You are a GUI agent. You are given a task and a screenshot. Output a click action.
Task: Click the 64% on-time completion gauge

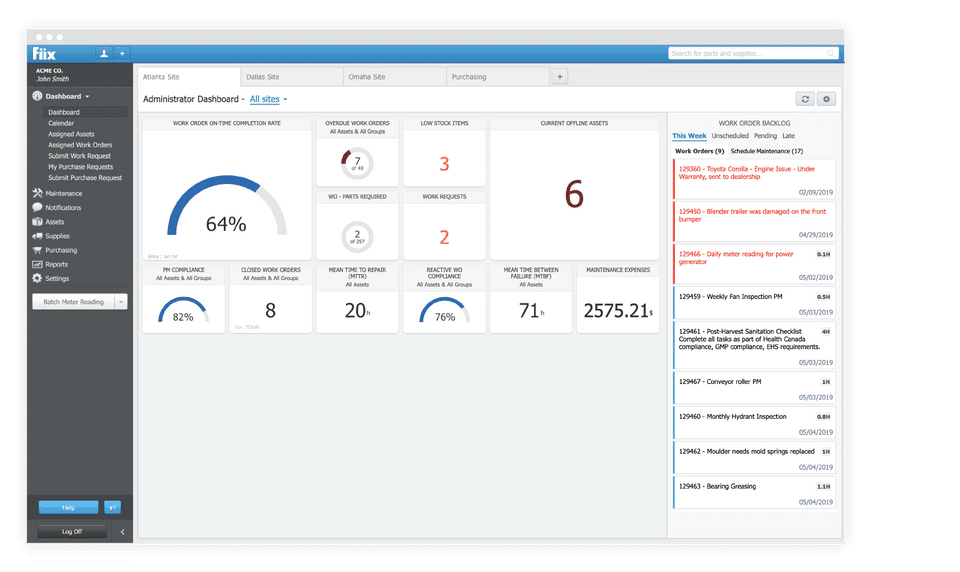point(227,207)
